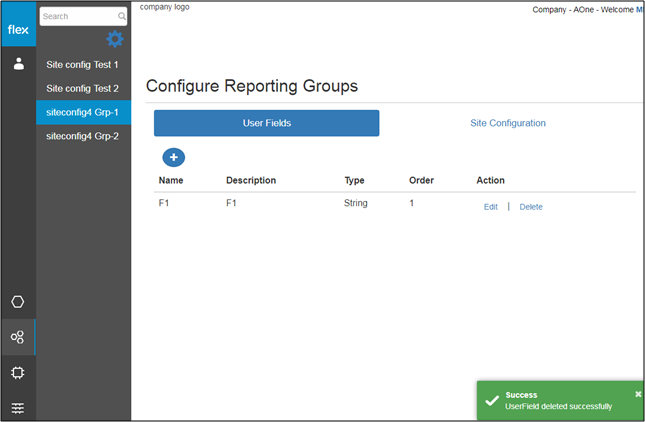645x422 pixels.
Task: Click the Description column header
Action: point(251,180)
